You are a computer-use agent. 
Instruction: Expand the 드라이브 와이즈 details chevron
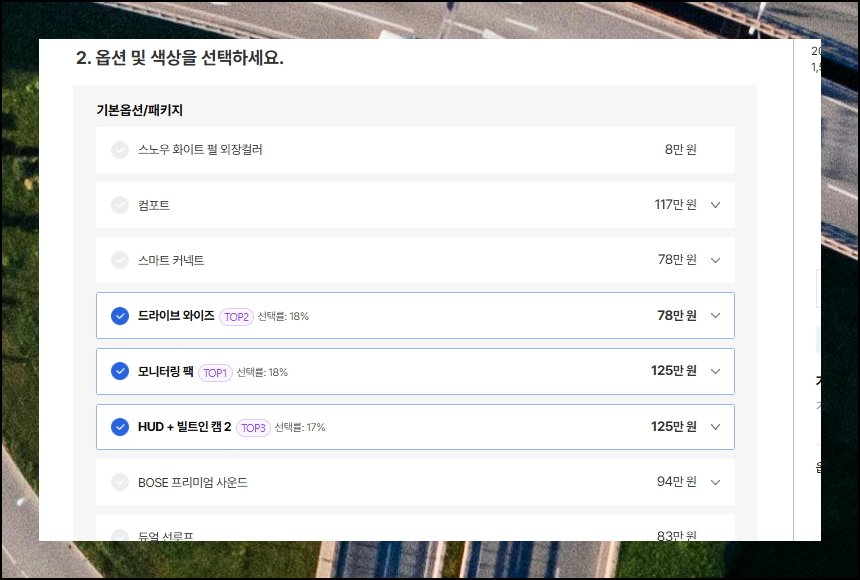(x=715, y=316)
